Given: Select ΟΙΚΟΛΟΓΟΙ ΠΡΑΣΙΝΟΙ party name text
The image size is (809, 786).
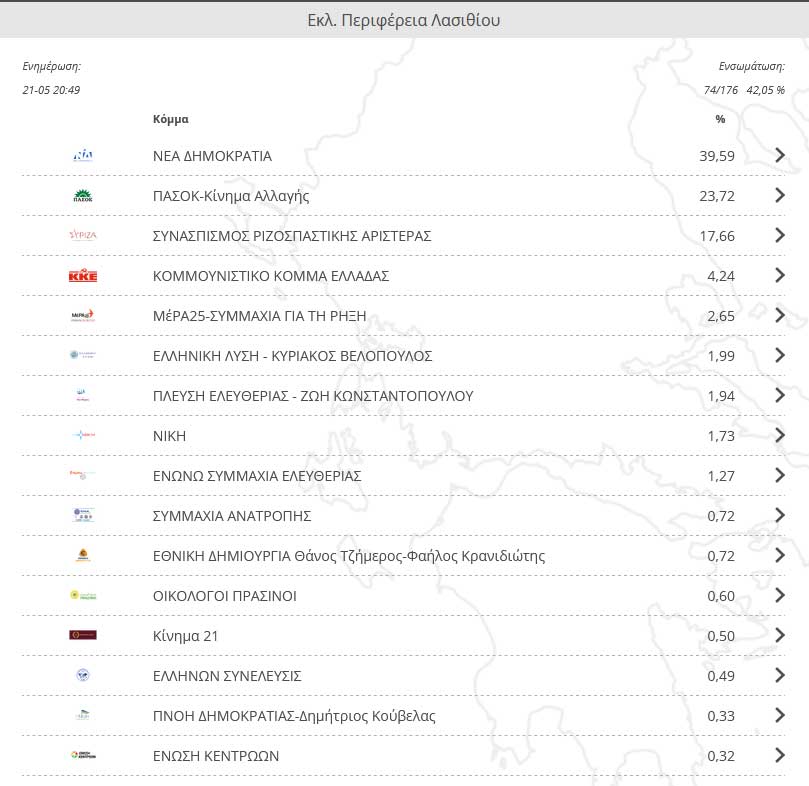Looking at the screenshot, I should (x=224, y=596).
